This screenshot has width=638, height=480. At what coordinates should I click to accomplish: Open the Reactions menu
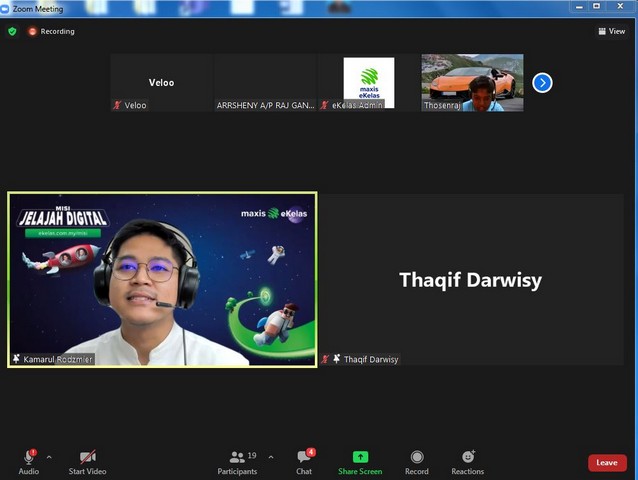pos(467,457)
